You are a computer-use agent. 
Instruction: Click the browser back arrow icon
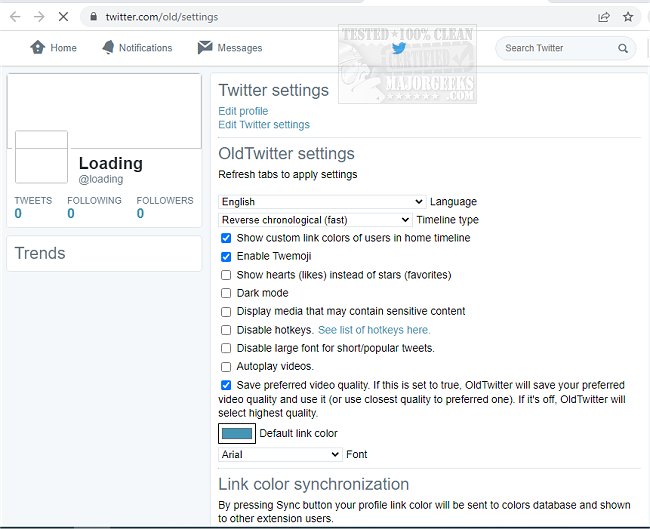(15, 17)
